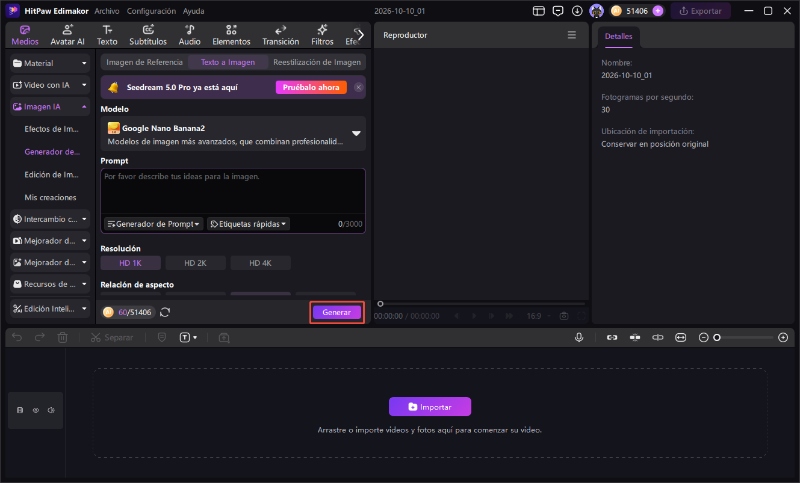Open the Elementos tab

click(x=231, y=35)
